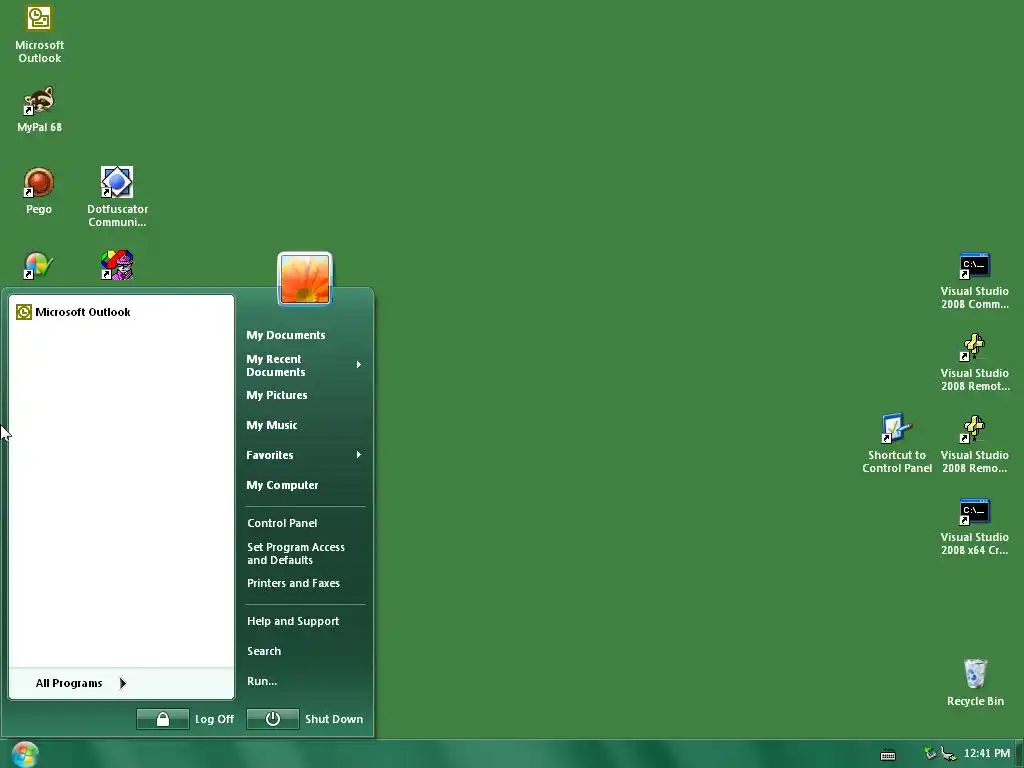Click the lock icon button beside Log Off

point(163,719)
